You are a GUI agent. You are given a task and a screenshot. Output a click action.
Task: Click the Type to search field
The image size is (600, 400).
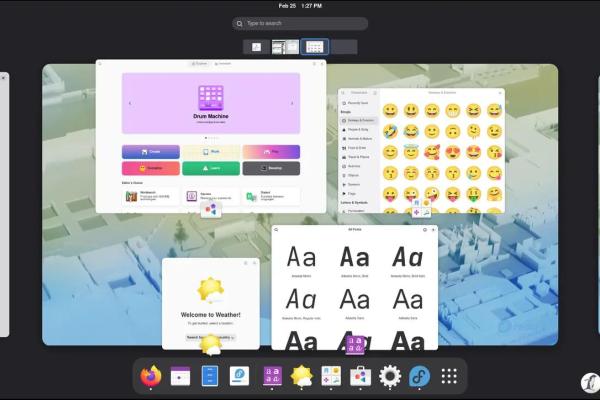pyautogui.click(x=300, y=23)
